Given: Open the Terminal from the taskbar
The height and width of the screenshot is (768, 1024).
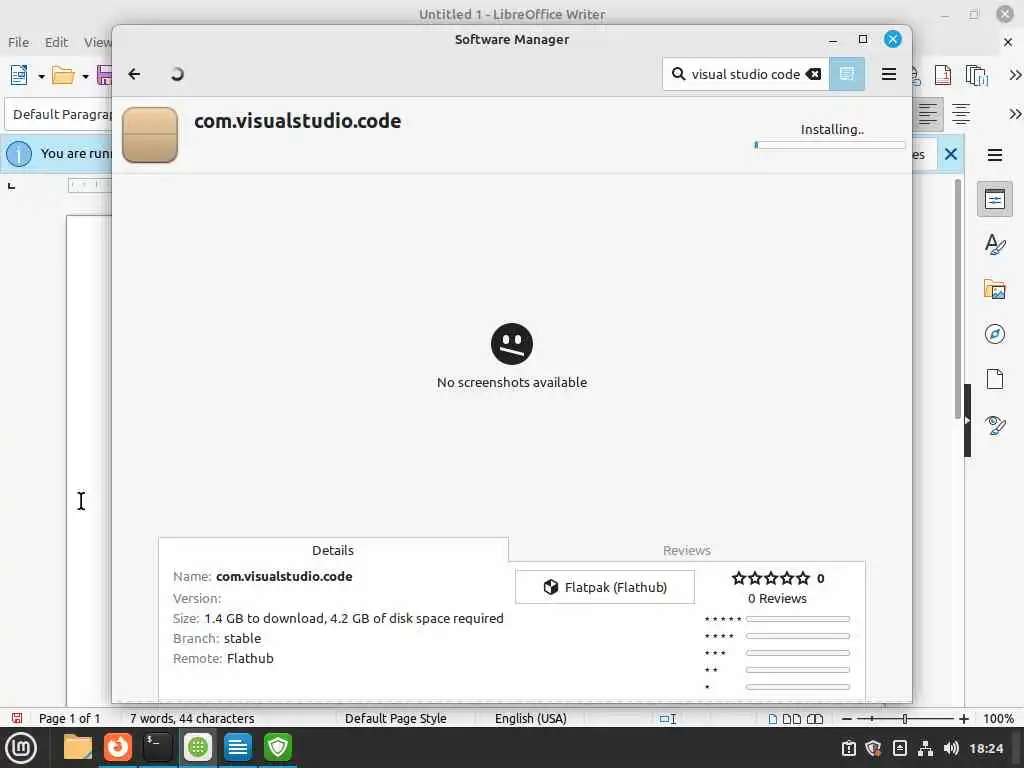Looking at the screenshot, I should pyautogui.click(x=157, y=747).
